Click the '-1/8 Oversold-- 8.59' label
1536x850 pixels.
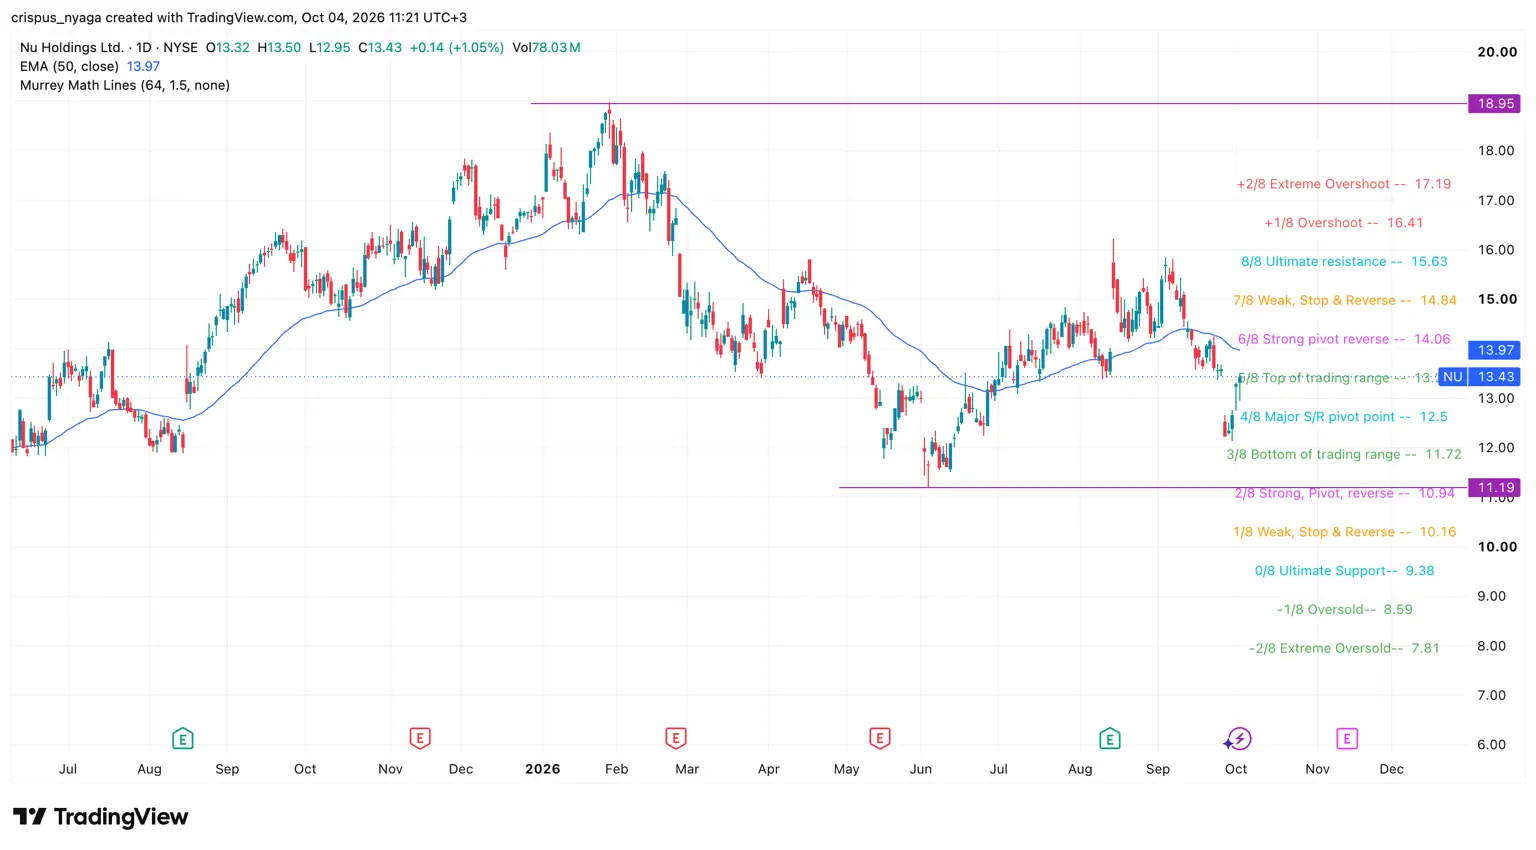(1344, 609)
